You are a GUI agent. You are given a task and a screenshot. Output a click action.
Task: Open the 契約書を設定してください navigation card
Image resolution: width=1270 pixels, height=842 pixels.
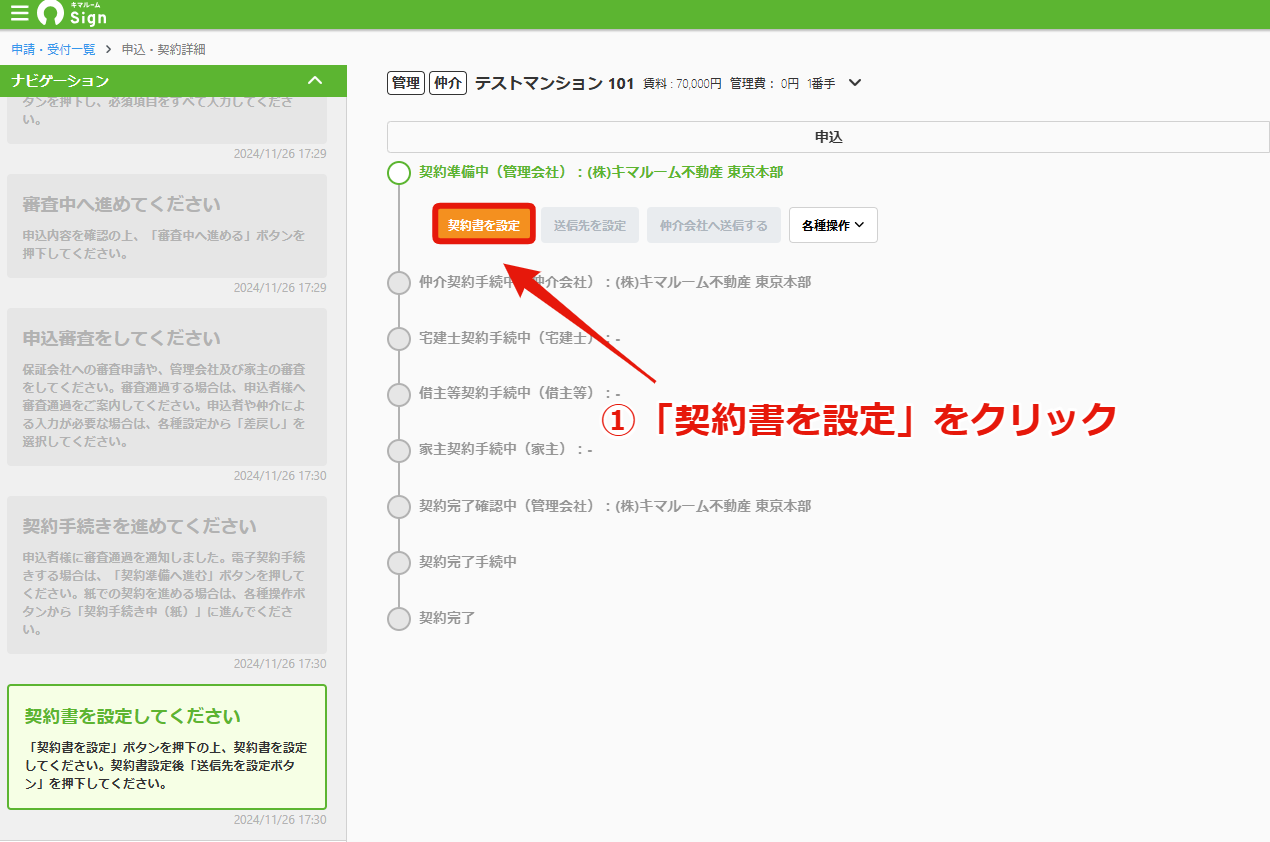(167, 747)
